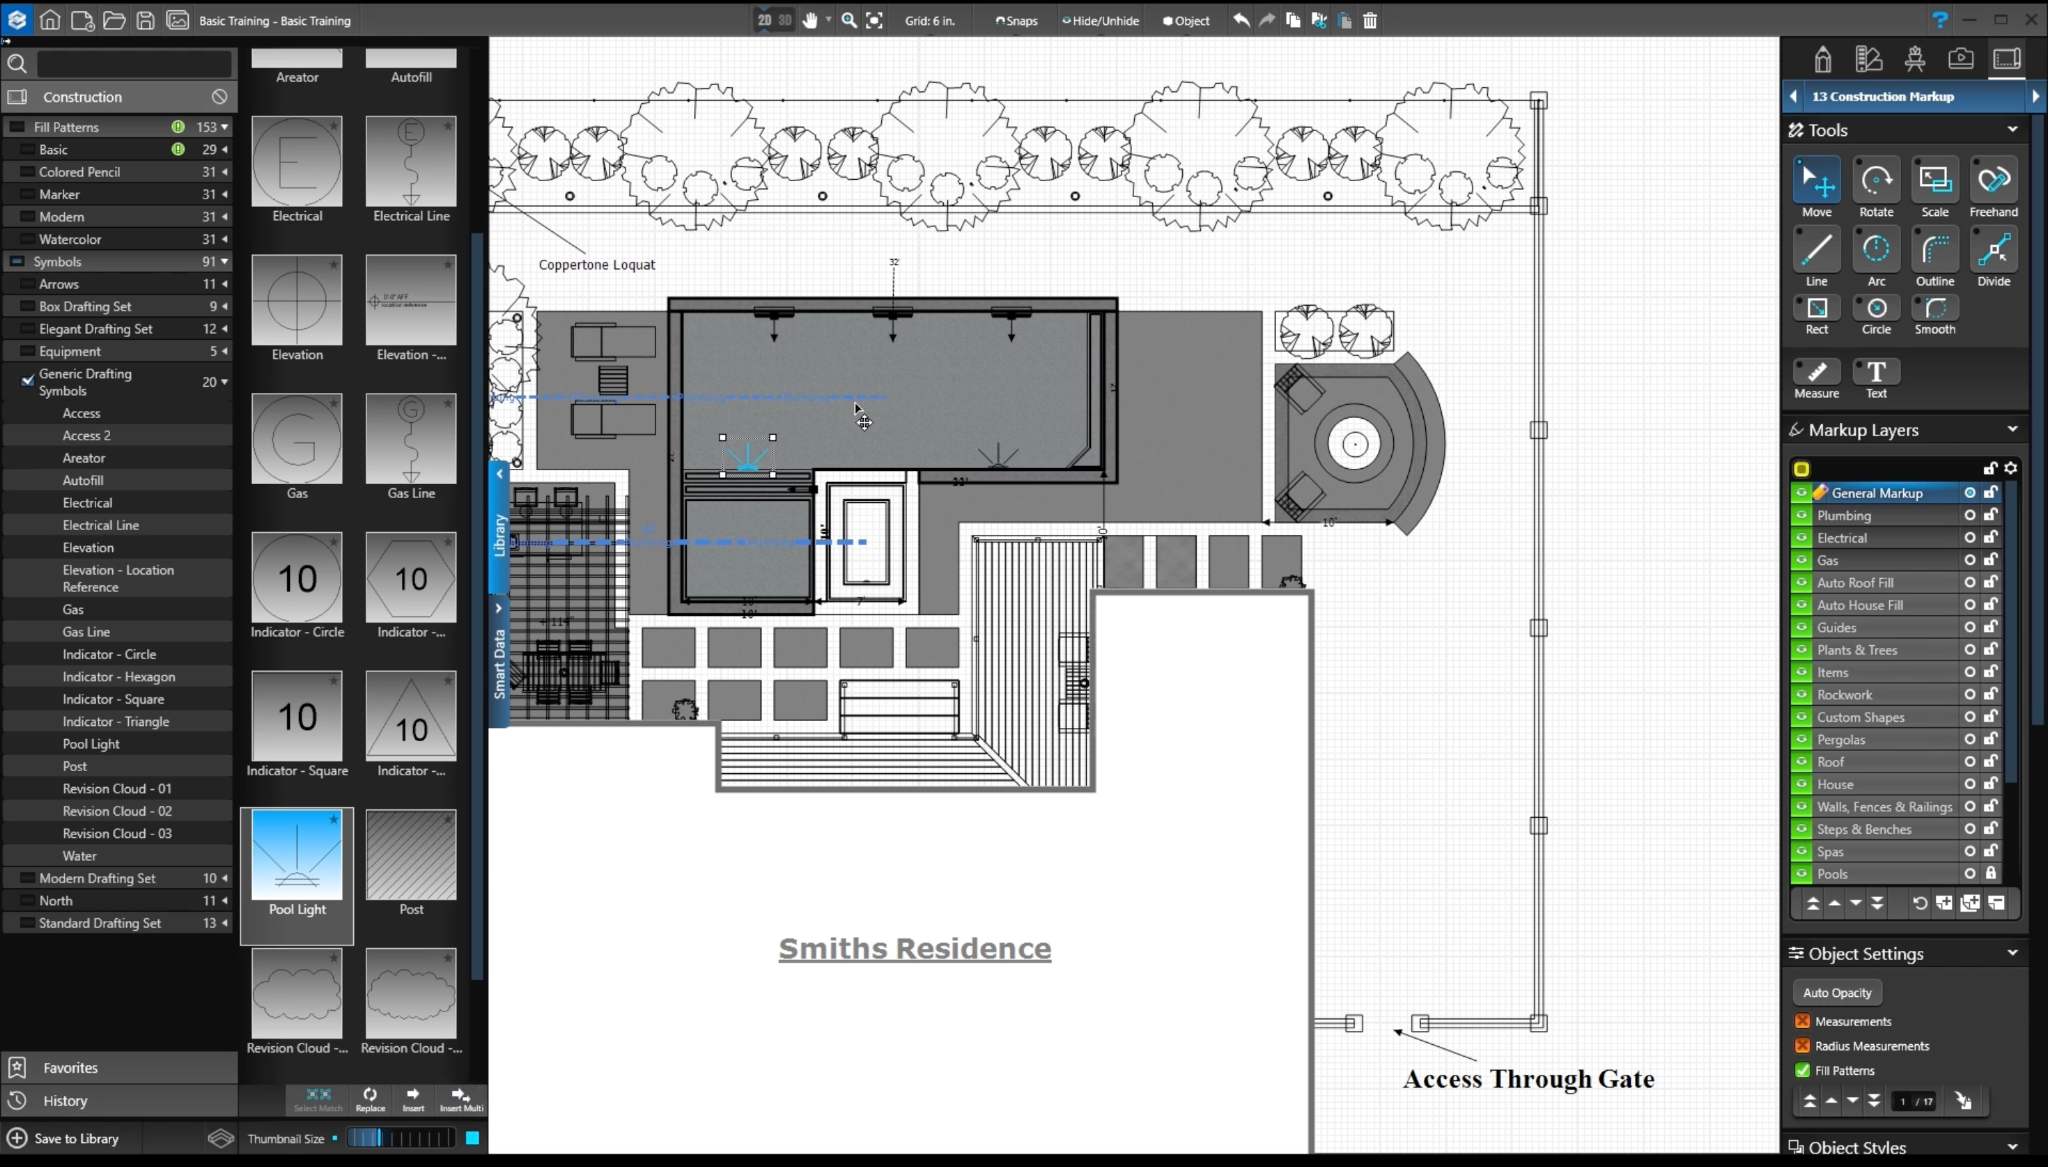Click the Zoom extents frame icon

point(874,20)
